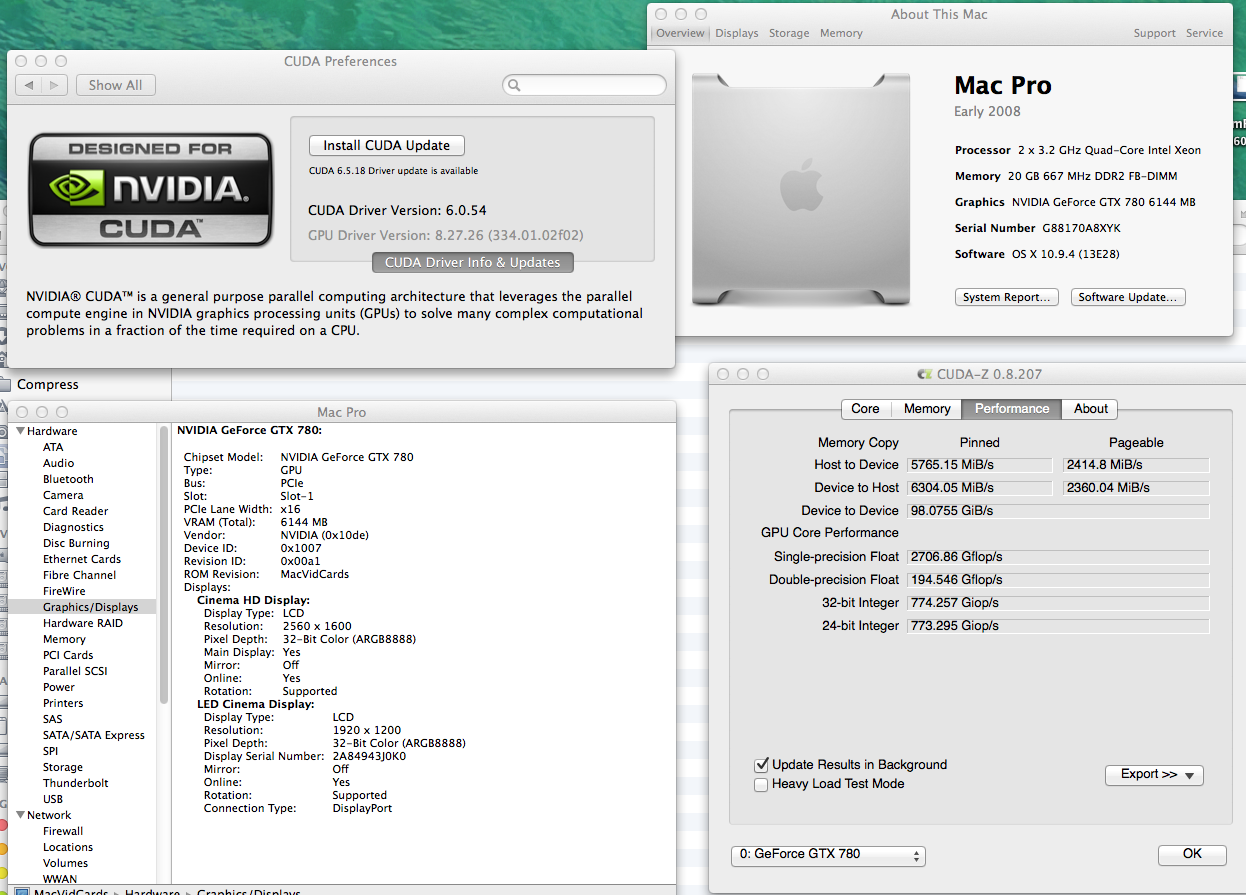Click the Compress item behind System Report
Viewport: 1246px width, 895px height.
[48, 385]
